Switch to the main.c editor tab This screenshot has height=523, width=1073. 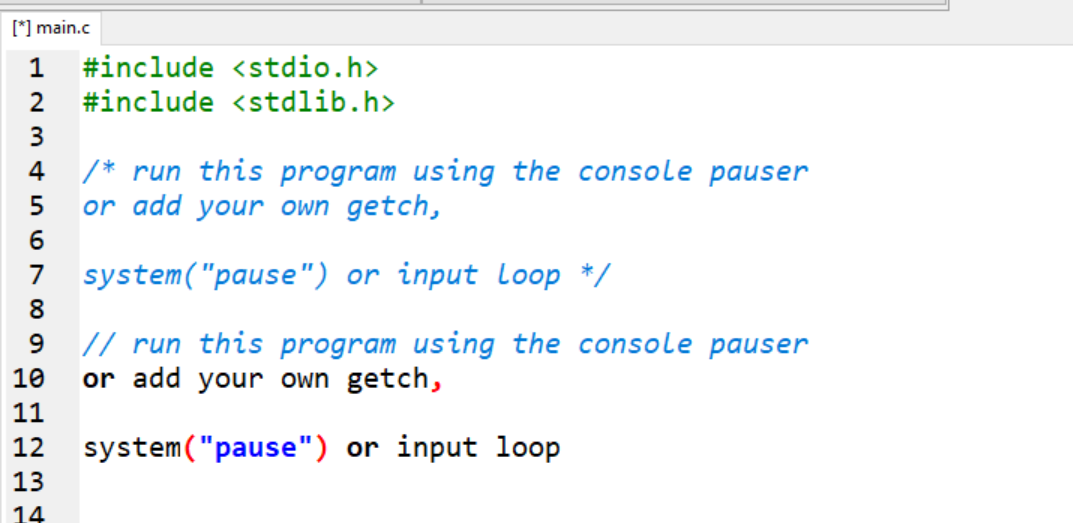tap(51, 28)
